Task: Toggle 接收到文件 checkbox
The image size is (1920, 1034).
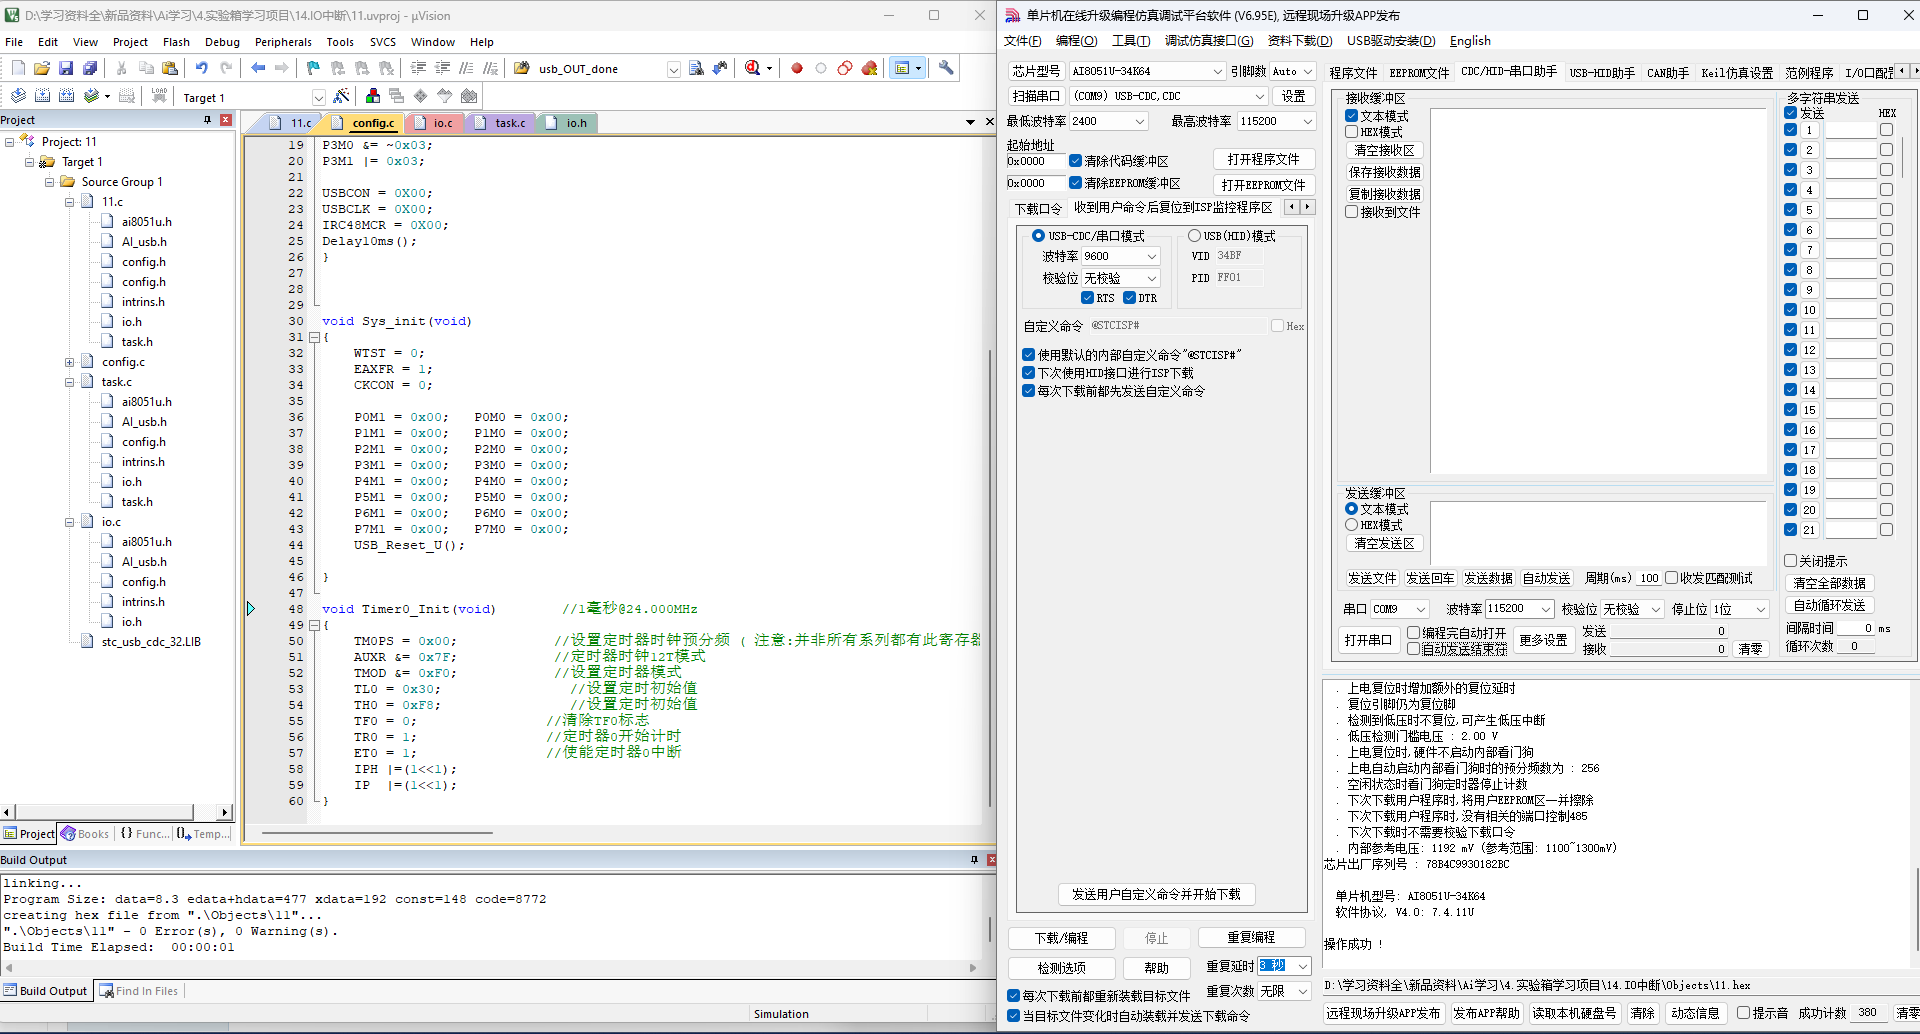Action: 1351,212
